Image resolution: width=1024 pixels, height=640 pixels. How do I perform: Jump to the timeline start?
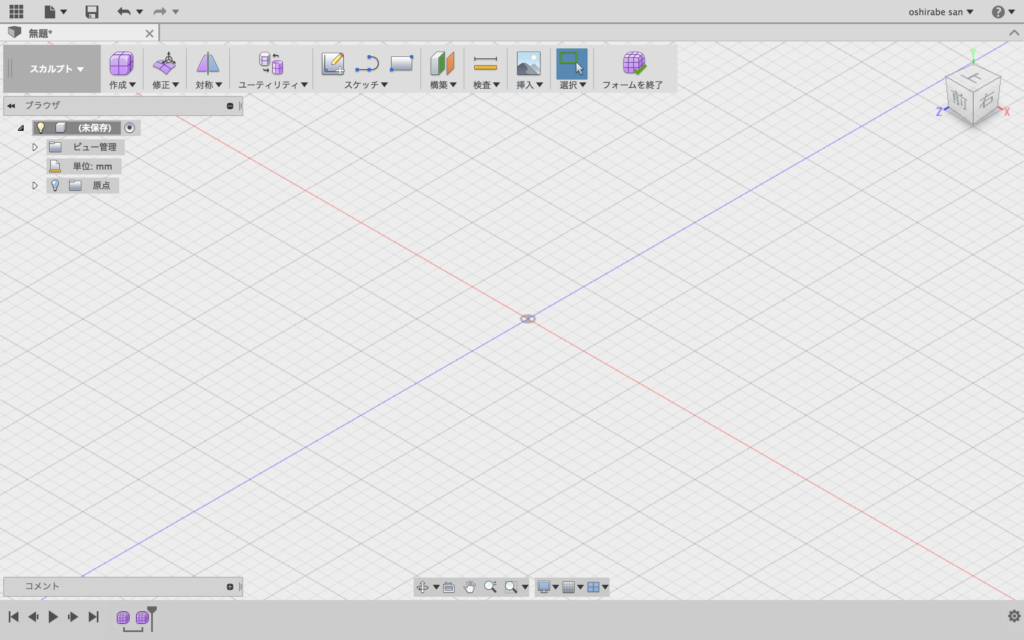(x=13, y=616)
